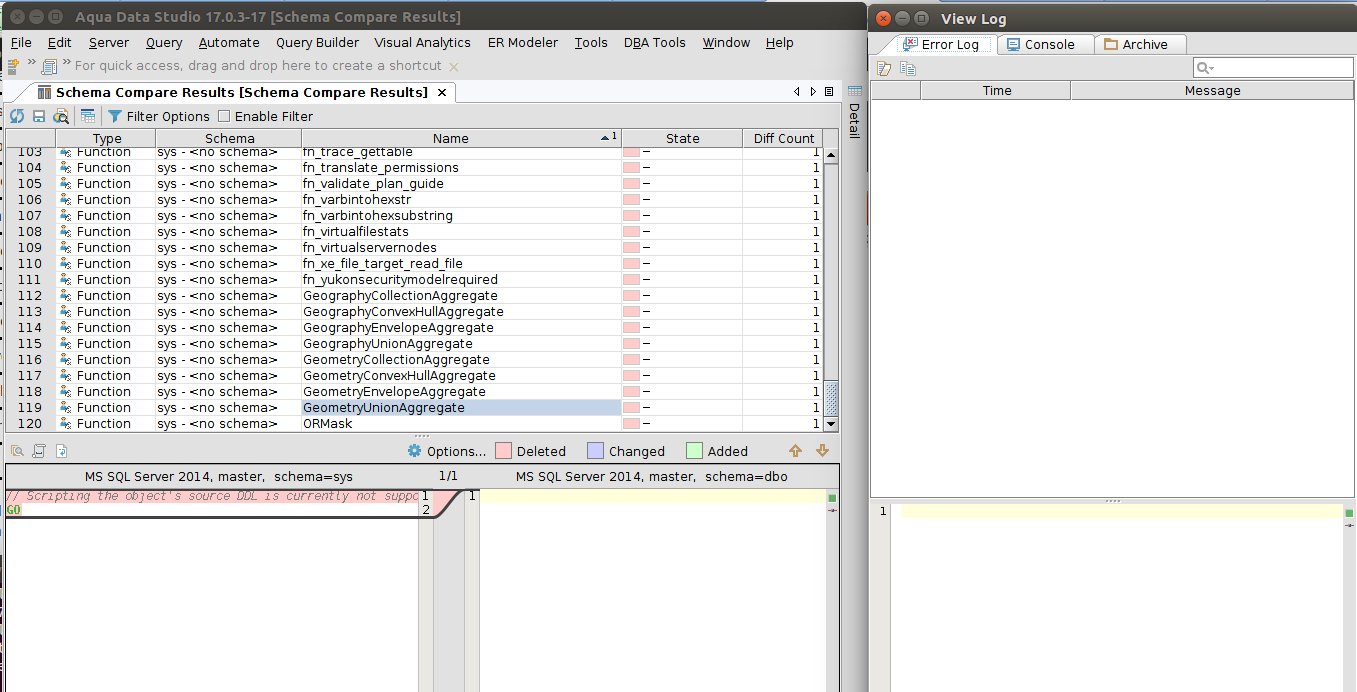Viewport: 1357px width, 692px height.
Task: Select the fn_xe_file_target_read_file row
Action: pyautogui.click(x=413, y=264)
